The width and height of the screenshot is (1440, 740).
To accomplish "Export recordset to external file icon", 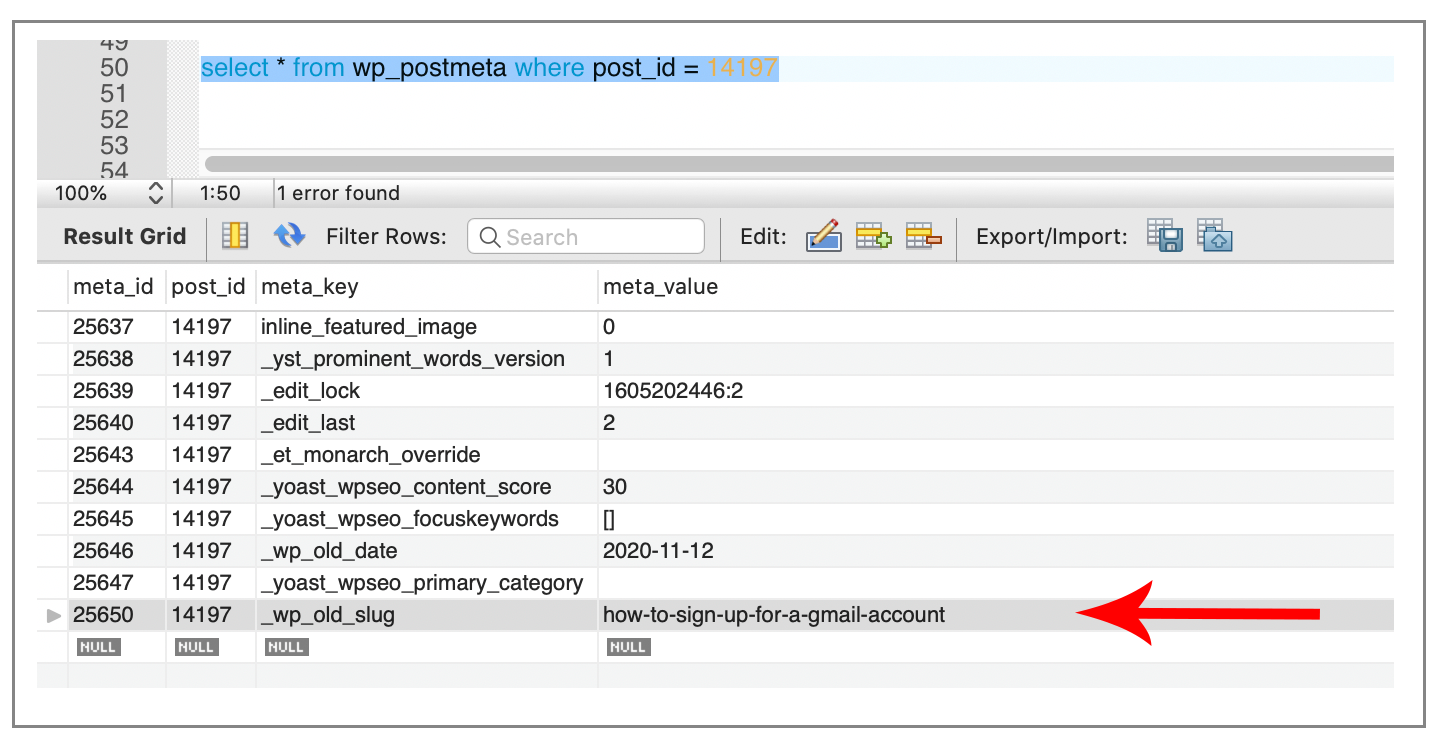I will (x=1165, y=236).
